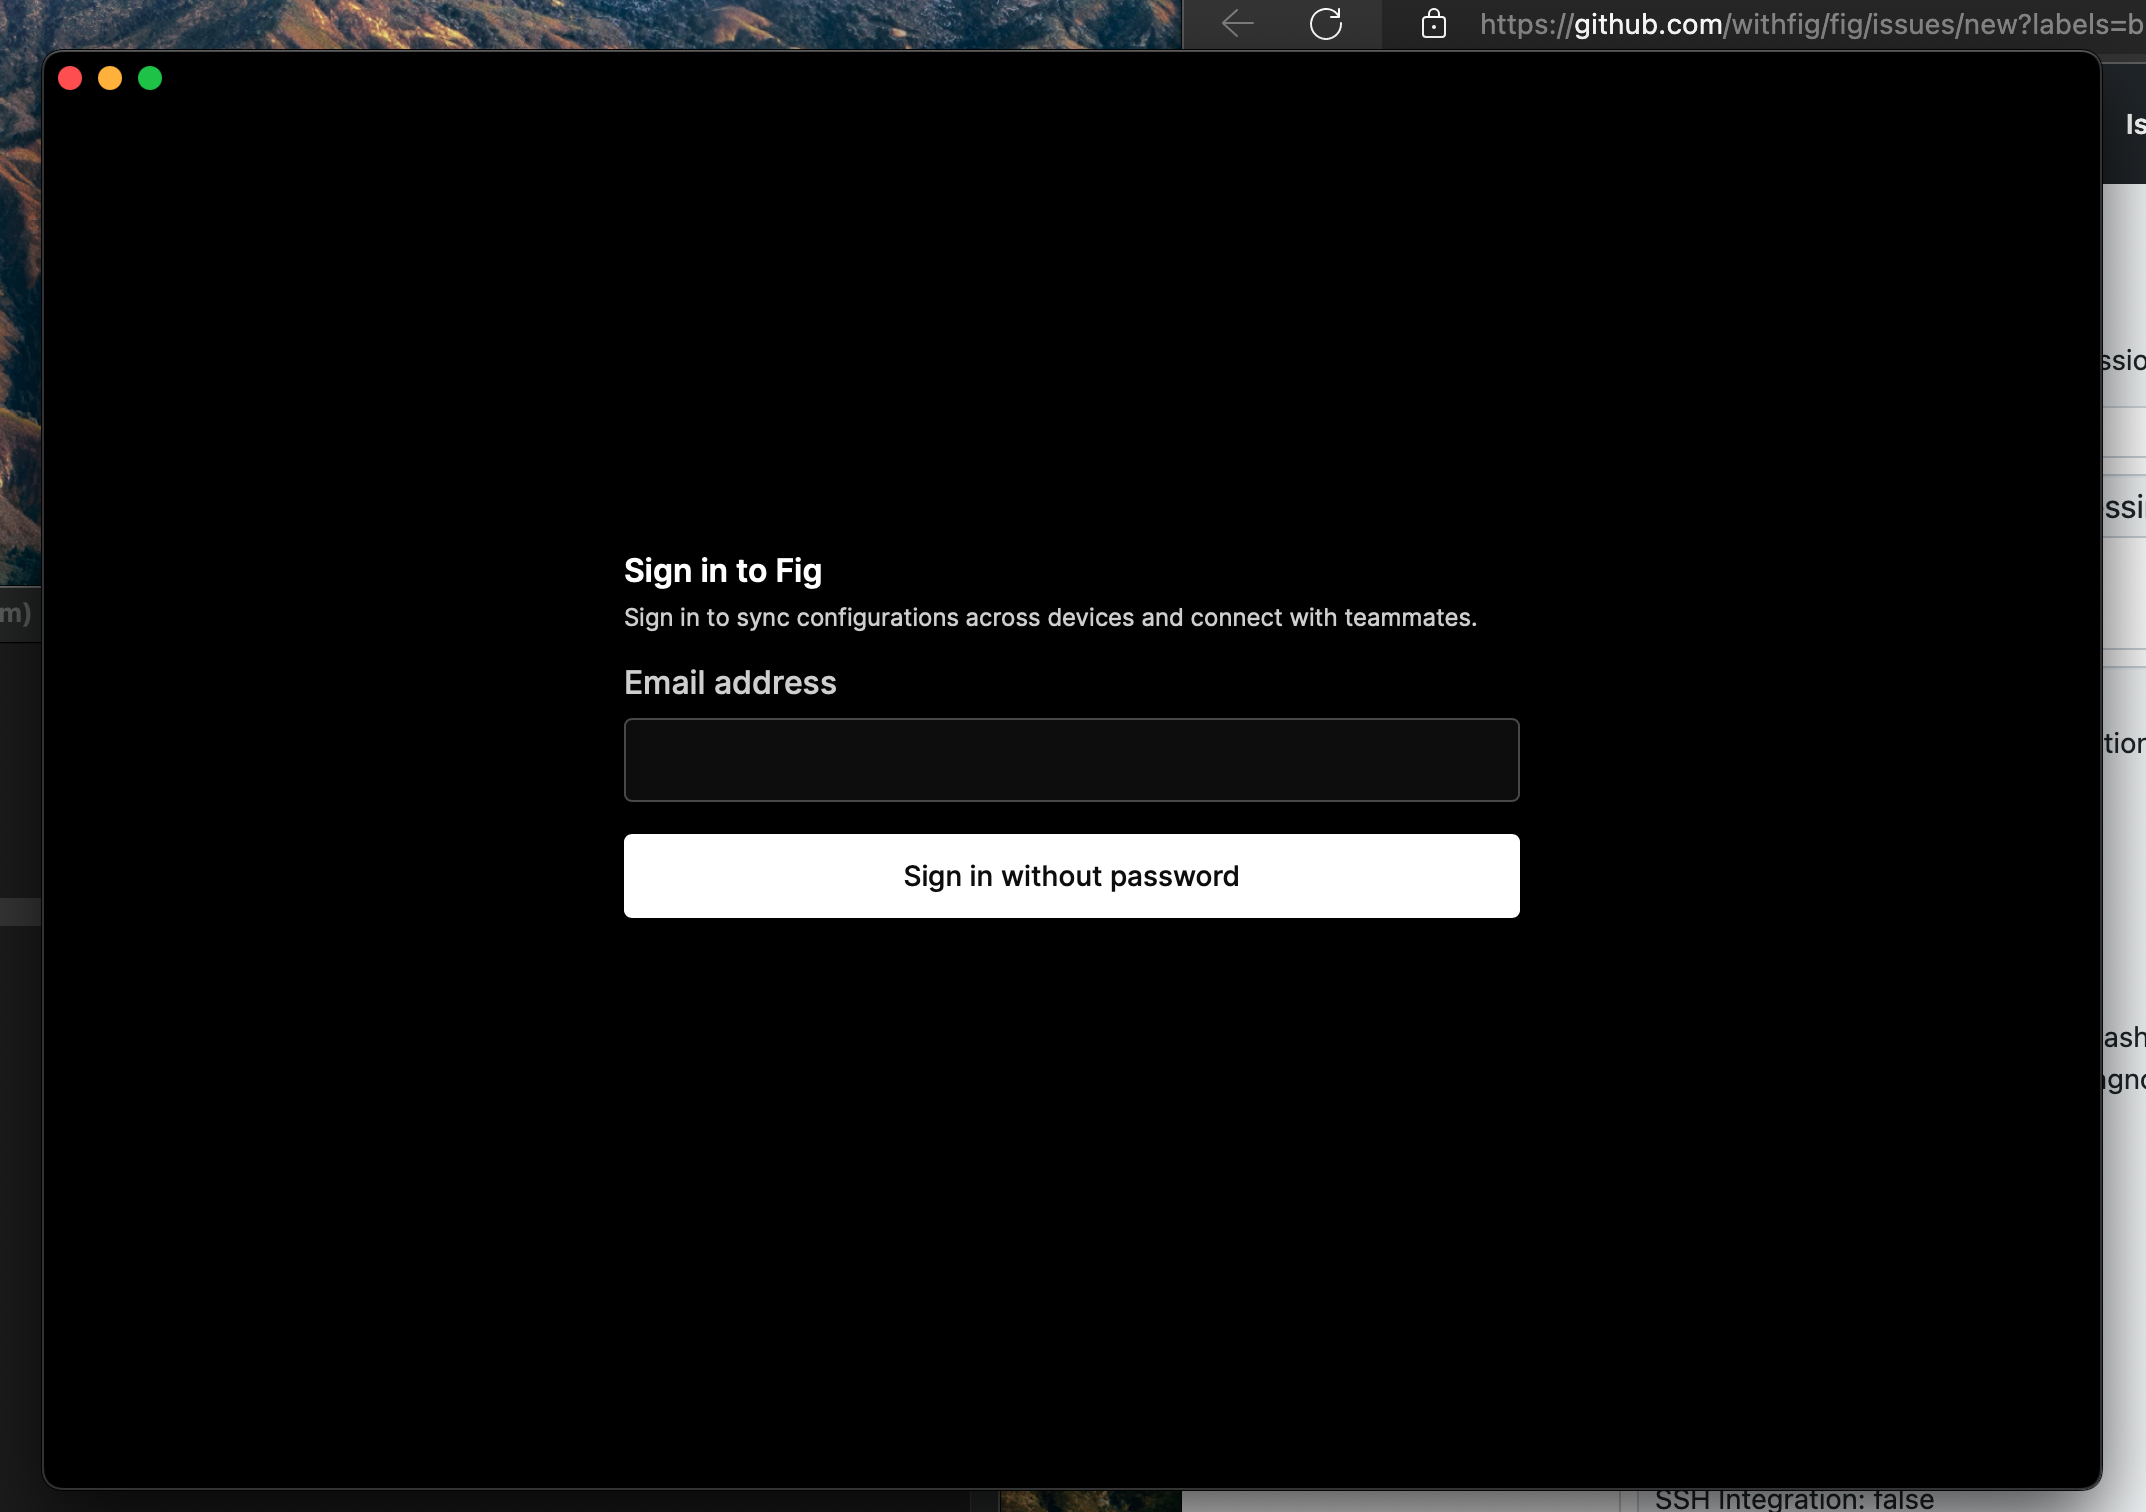Viewport: 2146px width, 1512px height.
Task: Click the image thumbnail at bottom of page
Action: 1090,1500
